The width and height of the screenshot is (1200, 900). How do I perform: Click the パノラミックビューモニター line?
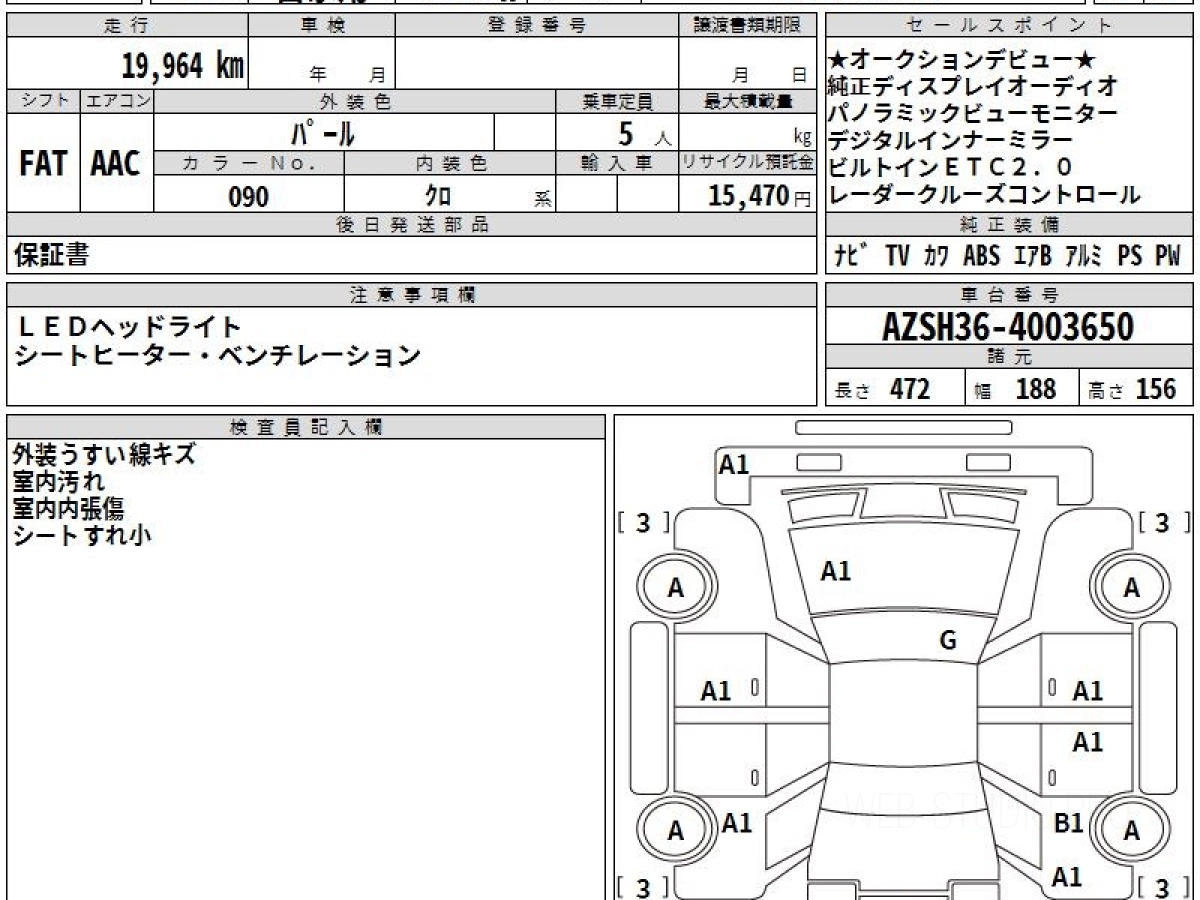(973, 115)
